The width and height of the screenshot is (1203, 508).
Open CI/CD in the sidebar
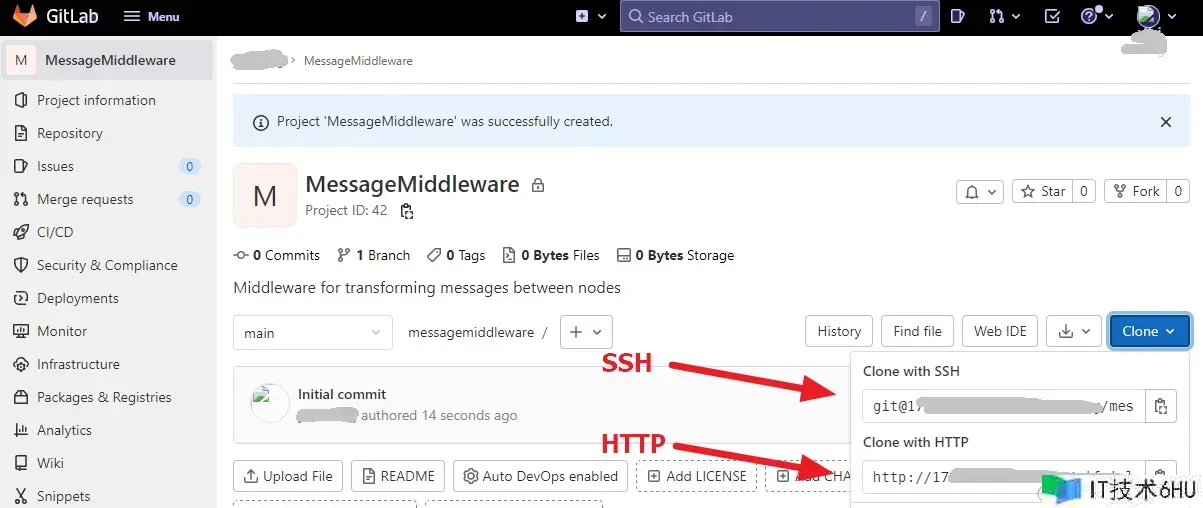(55, 232)
